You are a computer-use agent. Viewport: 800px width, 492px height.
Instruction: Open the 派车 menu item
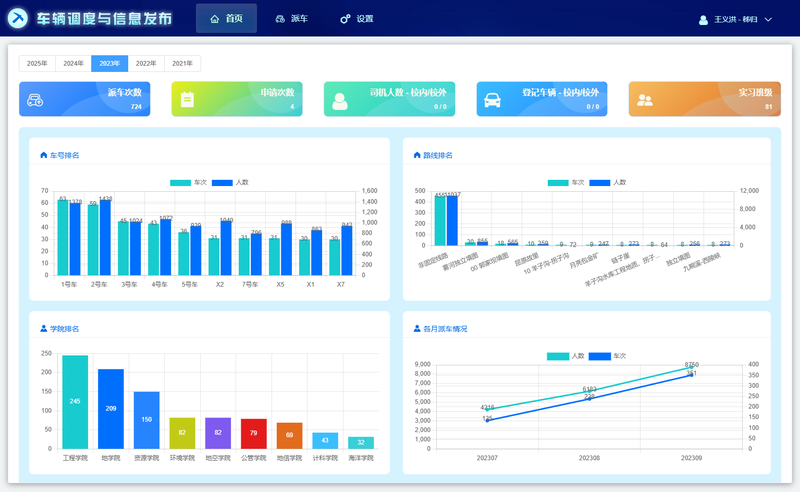tap(292, 19)
